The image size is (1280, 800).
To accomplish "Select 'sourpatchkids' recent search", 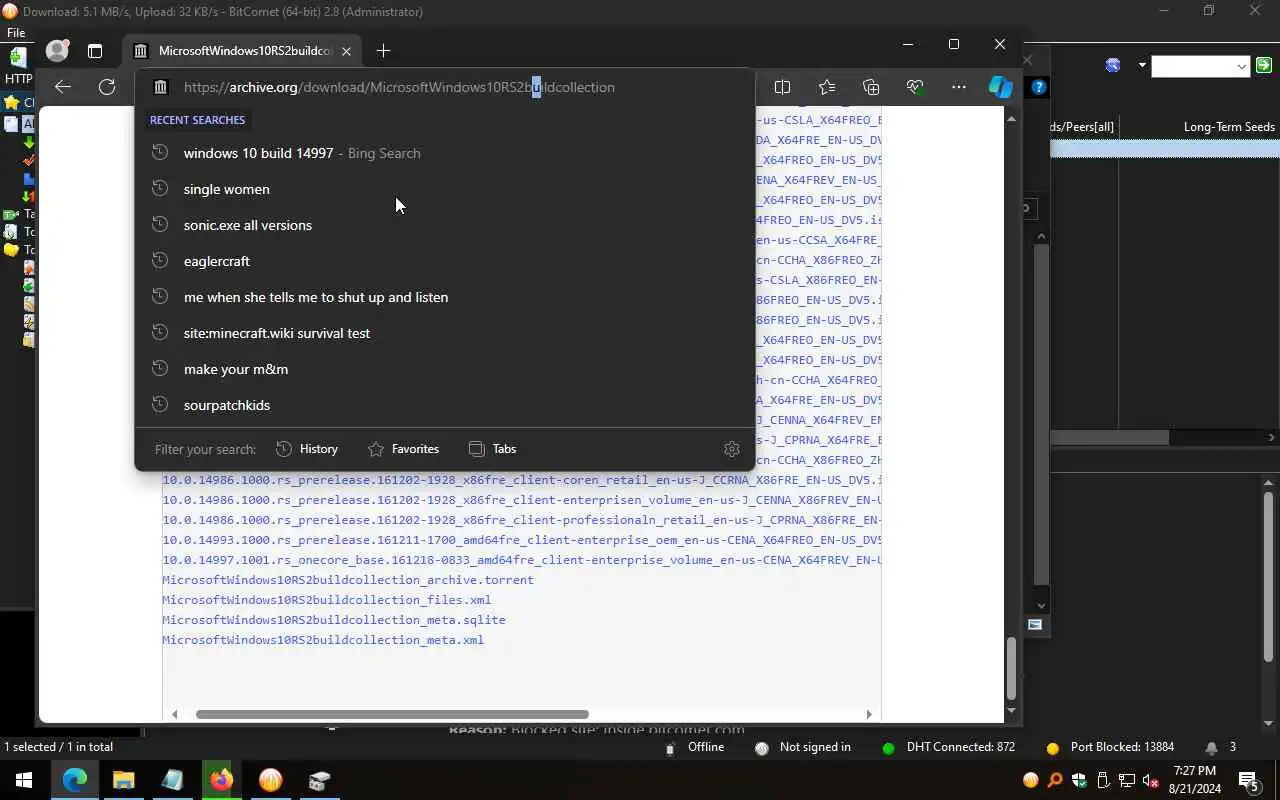I will pos(445,405).
